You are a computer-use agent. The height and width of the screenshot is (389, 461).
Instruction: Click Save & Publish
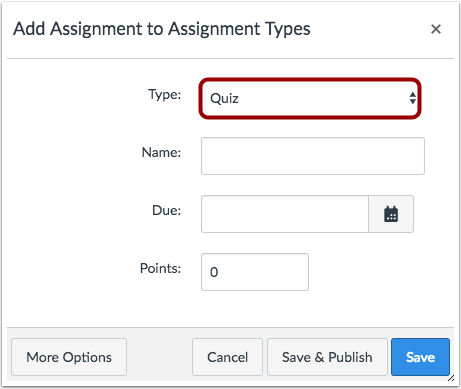tap(327, 357)
